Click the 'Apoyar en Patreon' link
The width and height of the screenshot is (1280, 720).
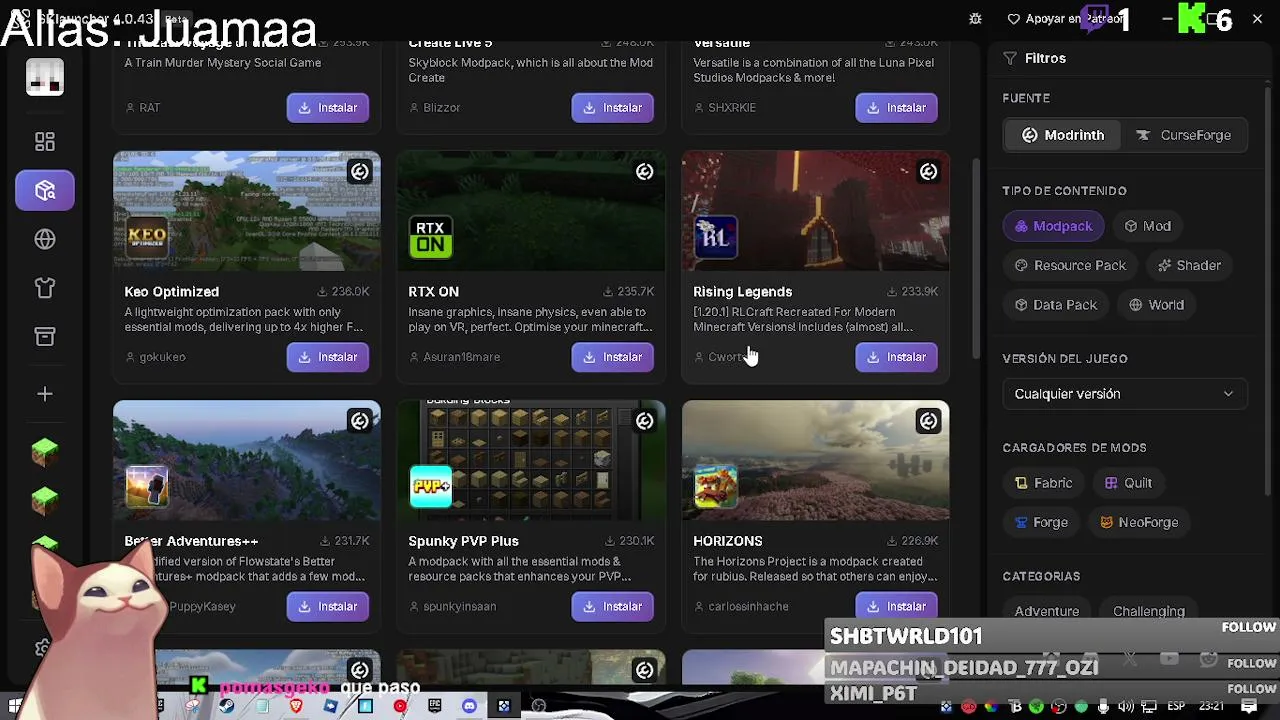point(1064,18)
